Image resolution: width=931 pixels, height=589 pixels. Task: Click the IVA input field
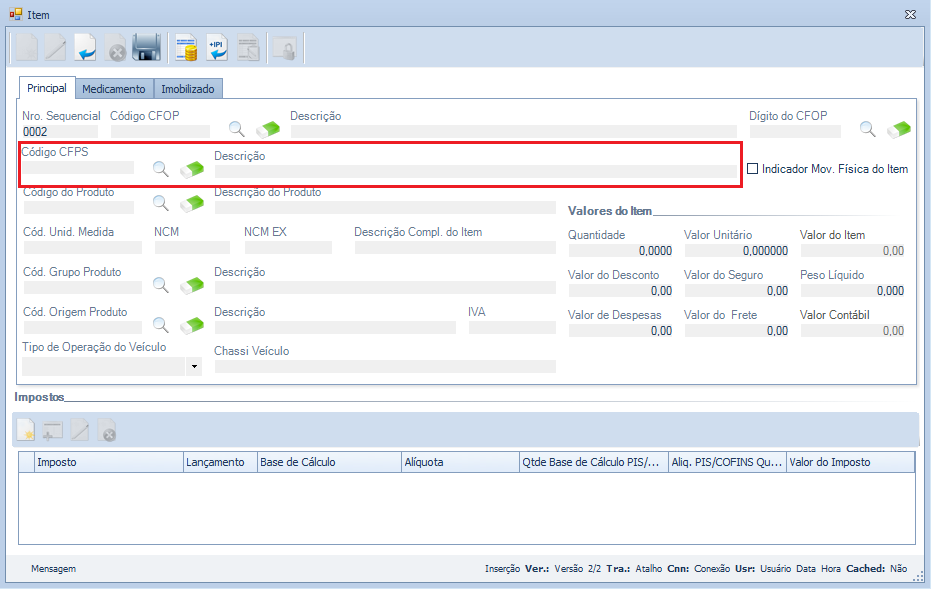coord(512,327)
